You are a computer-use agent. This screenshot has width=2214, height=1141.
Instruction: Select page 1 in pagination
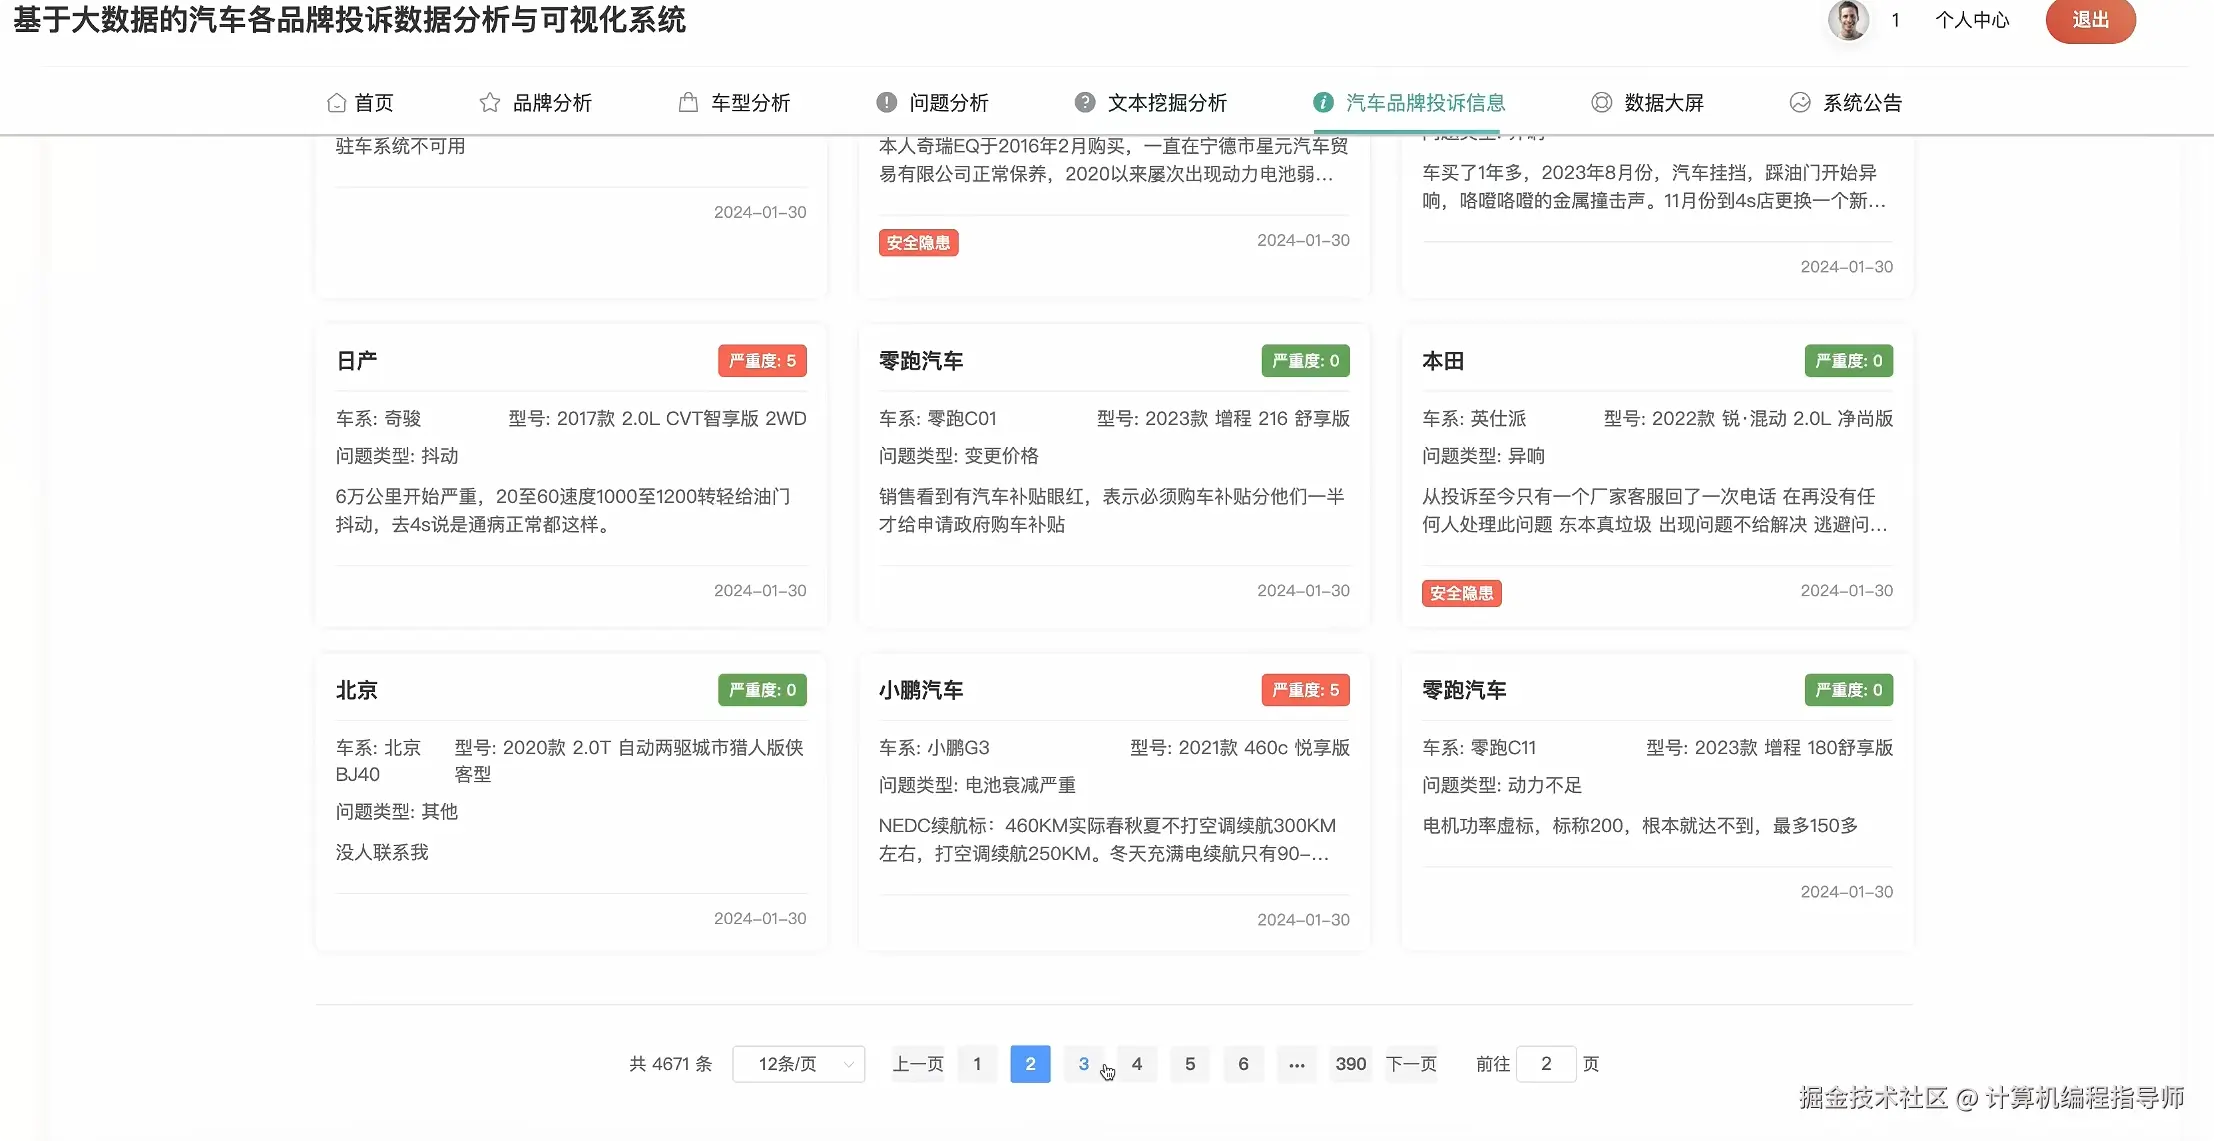coord(977,1064)
